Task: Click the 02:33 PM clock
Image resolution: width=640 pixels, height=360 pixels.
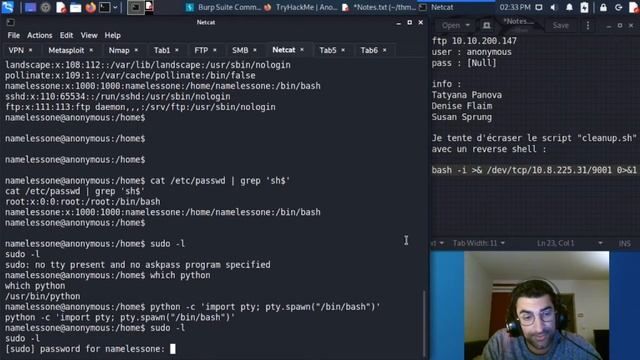Action: (x=515, y=7)
